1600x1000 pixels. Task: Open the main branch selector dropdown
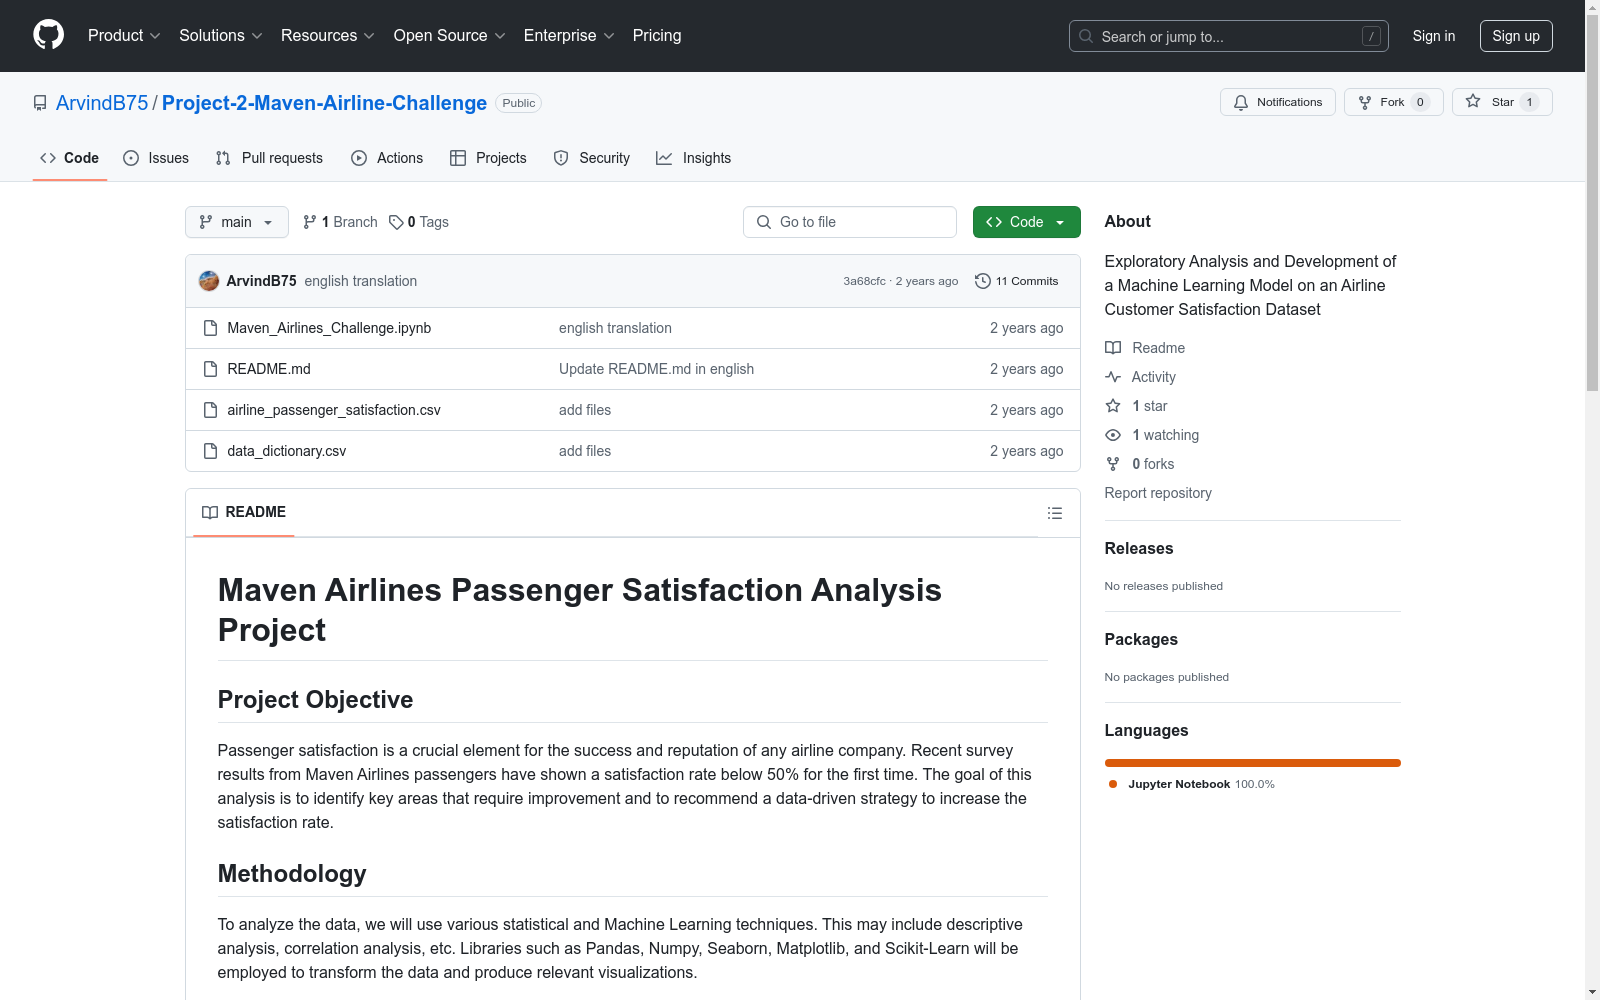pyautogui.click(x=237, y=222)
